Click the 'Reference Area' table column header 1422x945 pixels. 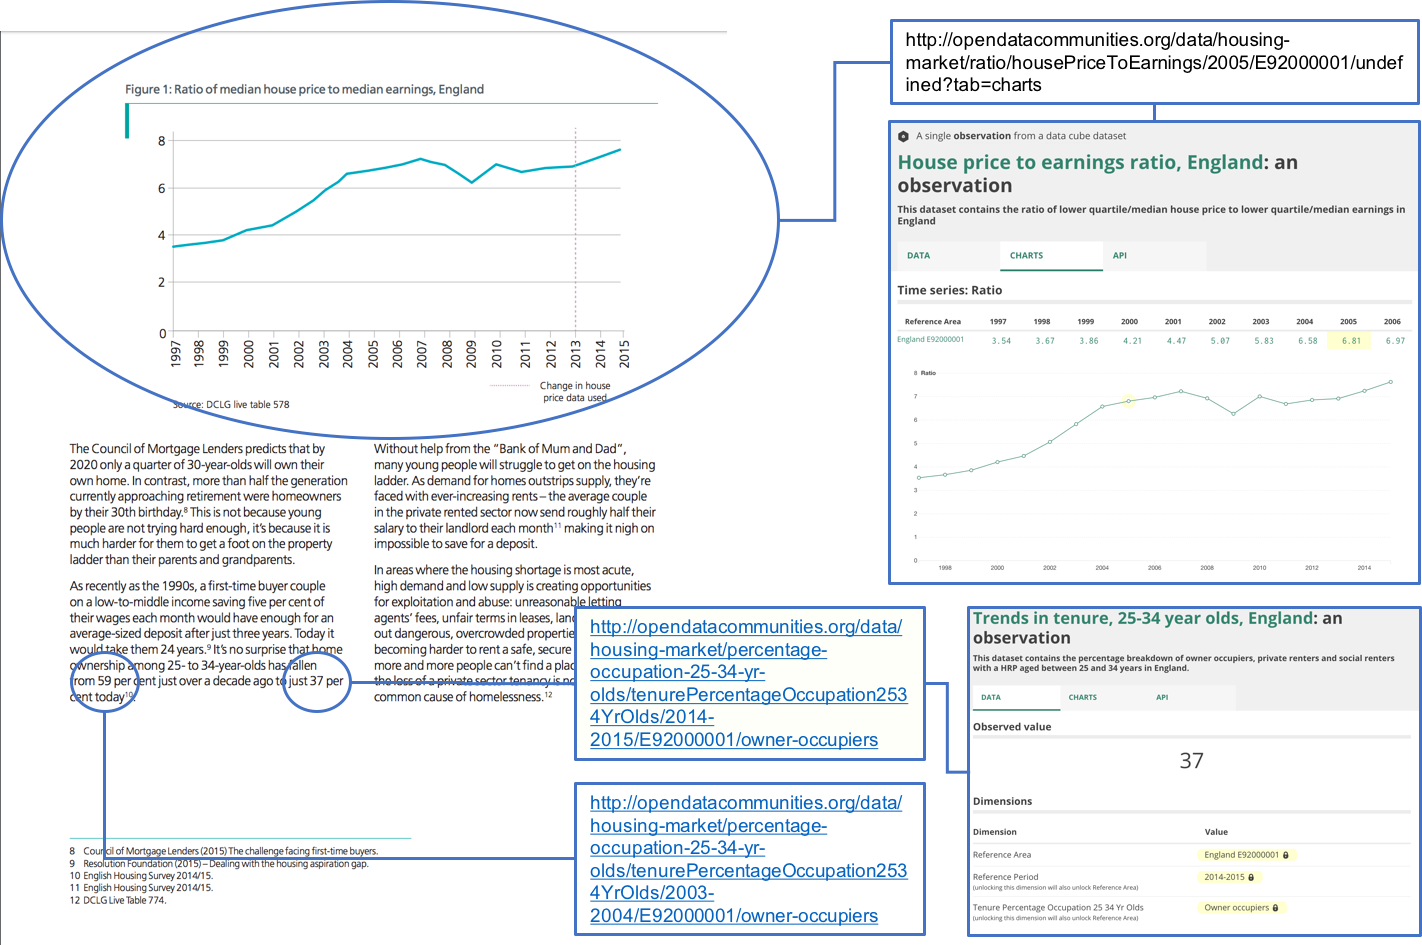pyautogui.click(x=932, y=322)
